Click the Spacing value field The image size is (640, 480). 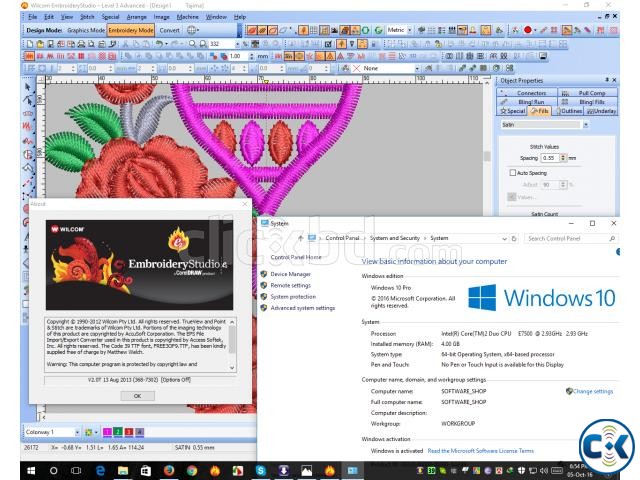[x=549, y=158]
